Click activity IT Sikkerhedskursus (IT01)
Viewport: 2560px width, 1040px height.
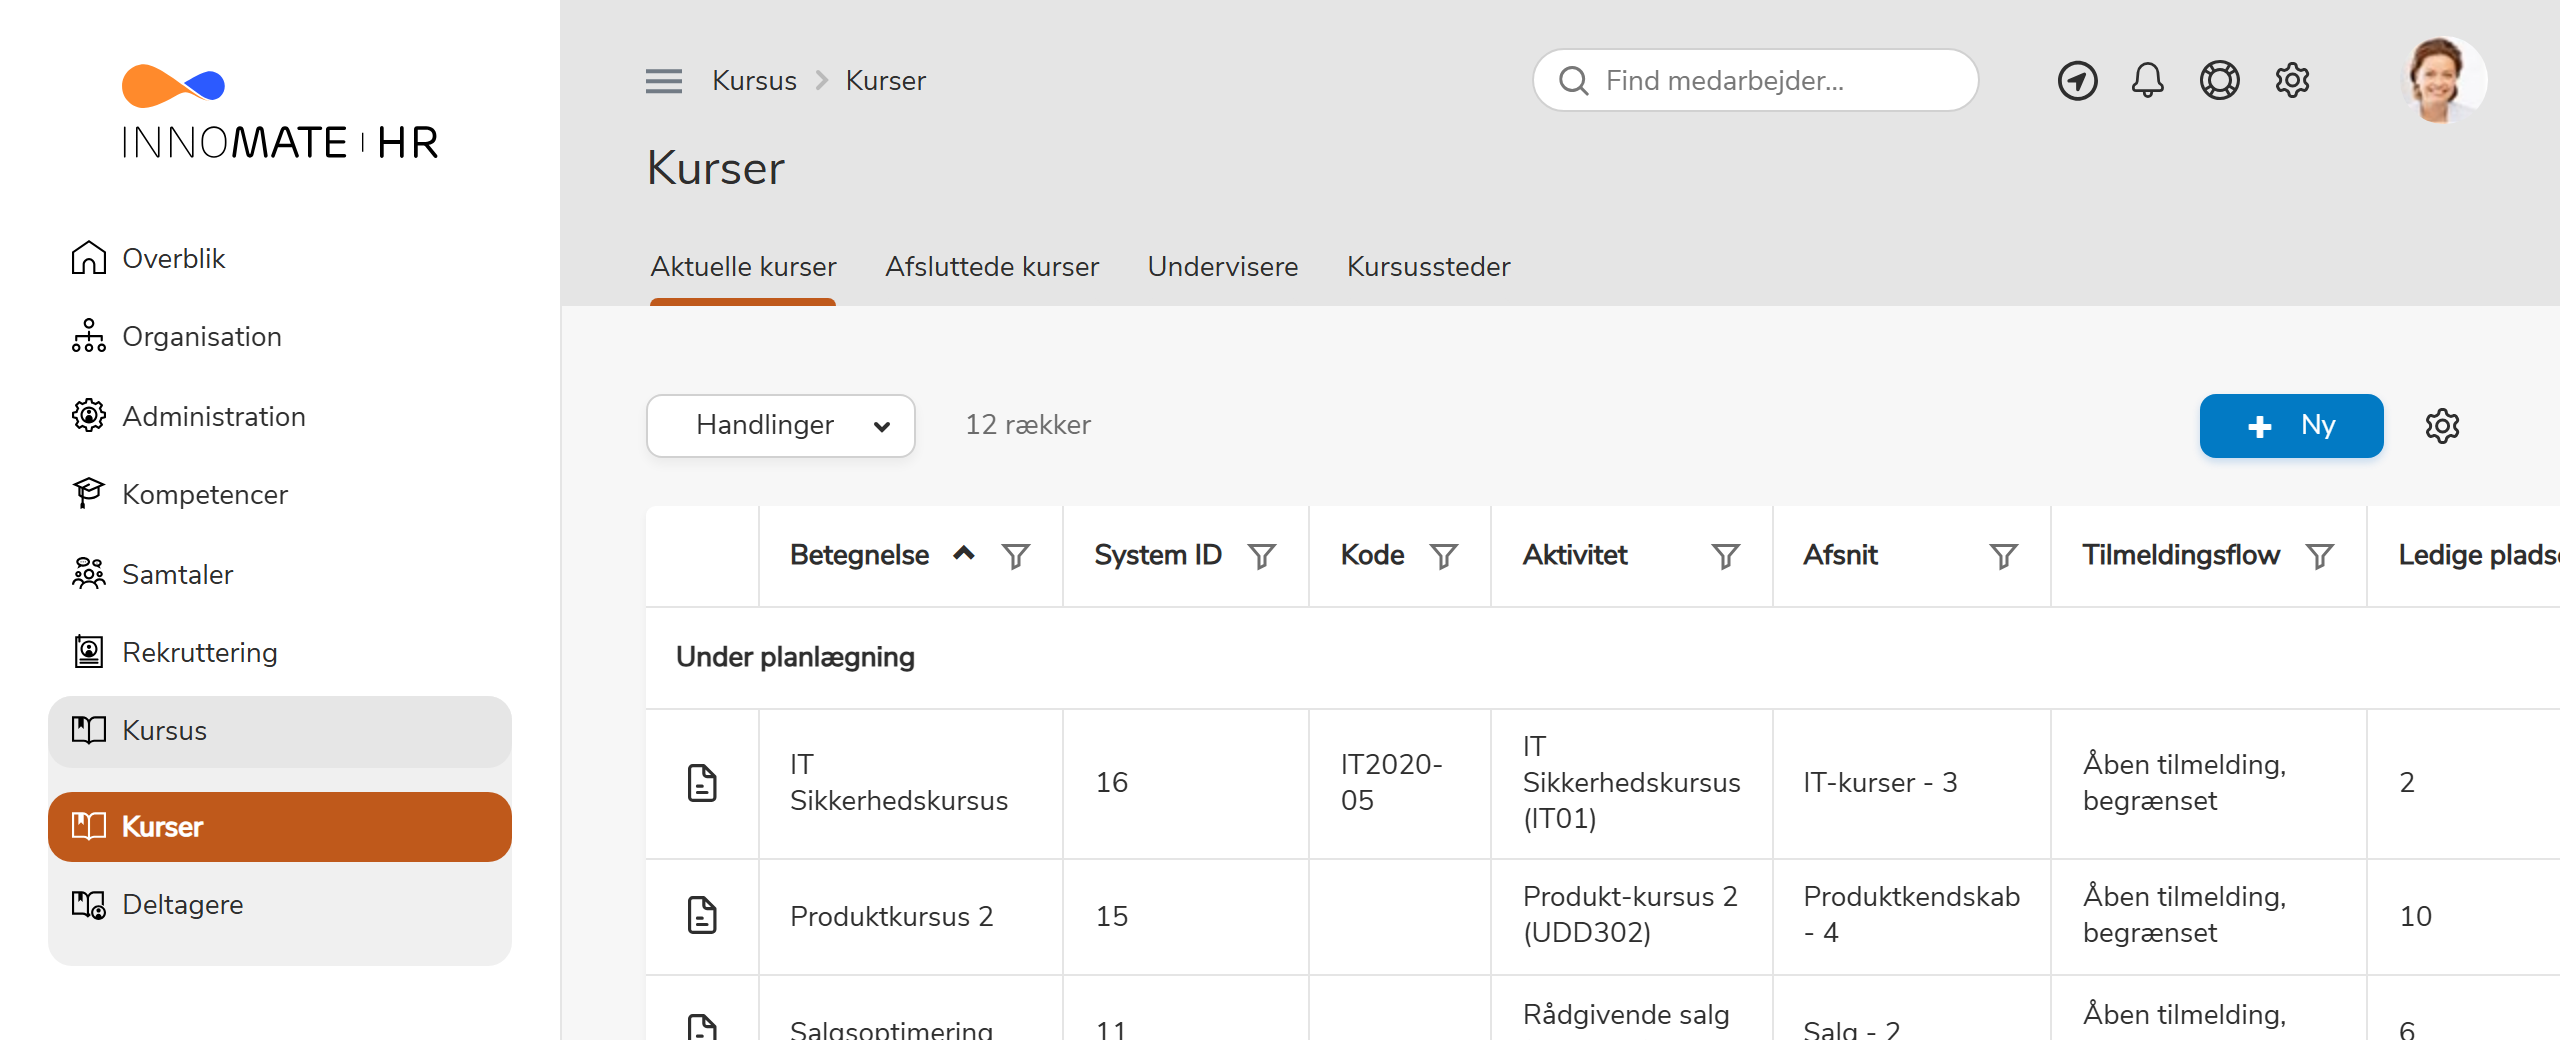point(1631,783)
